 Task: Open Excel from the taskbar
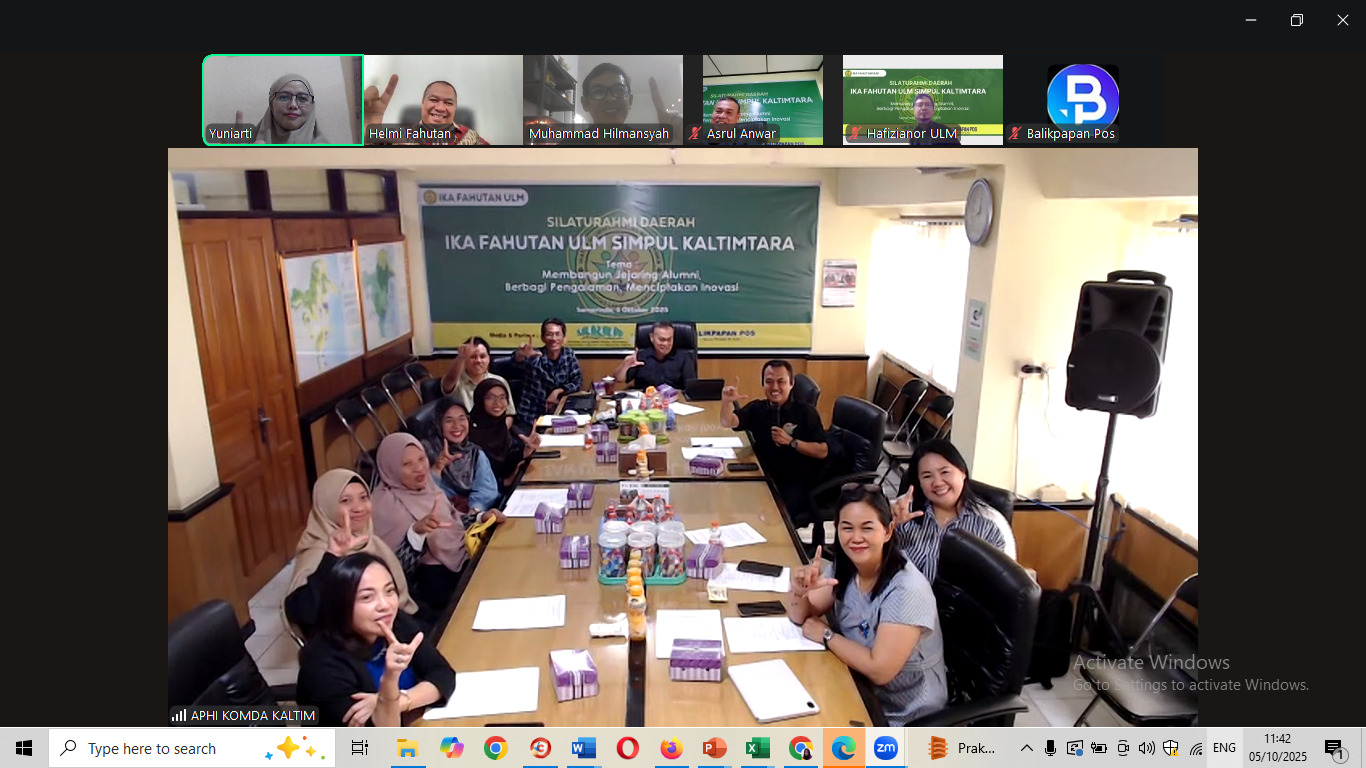pos(757,748)
